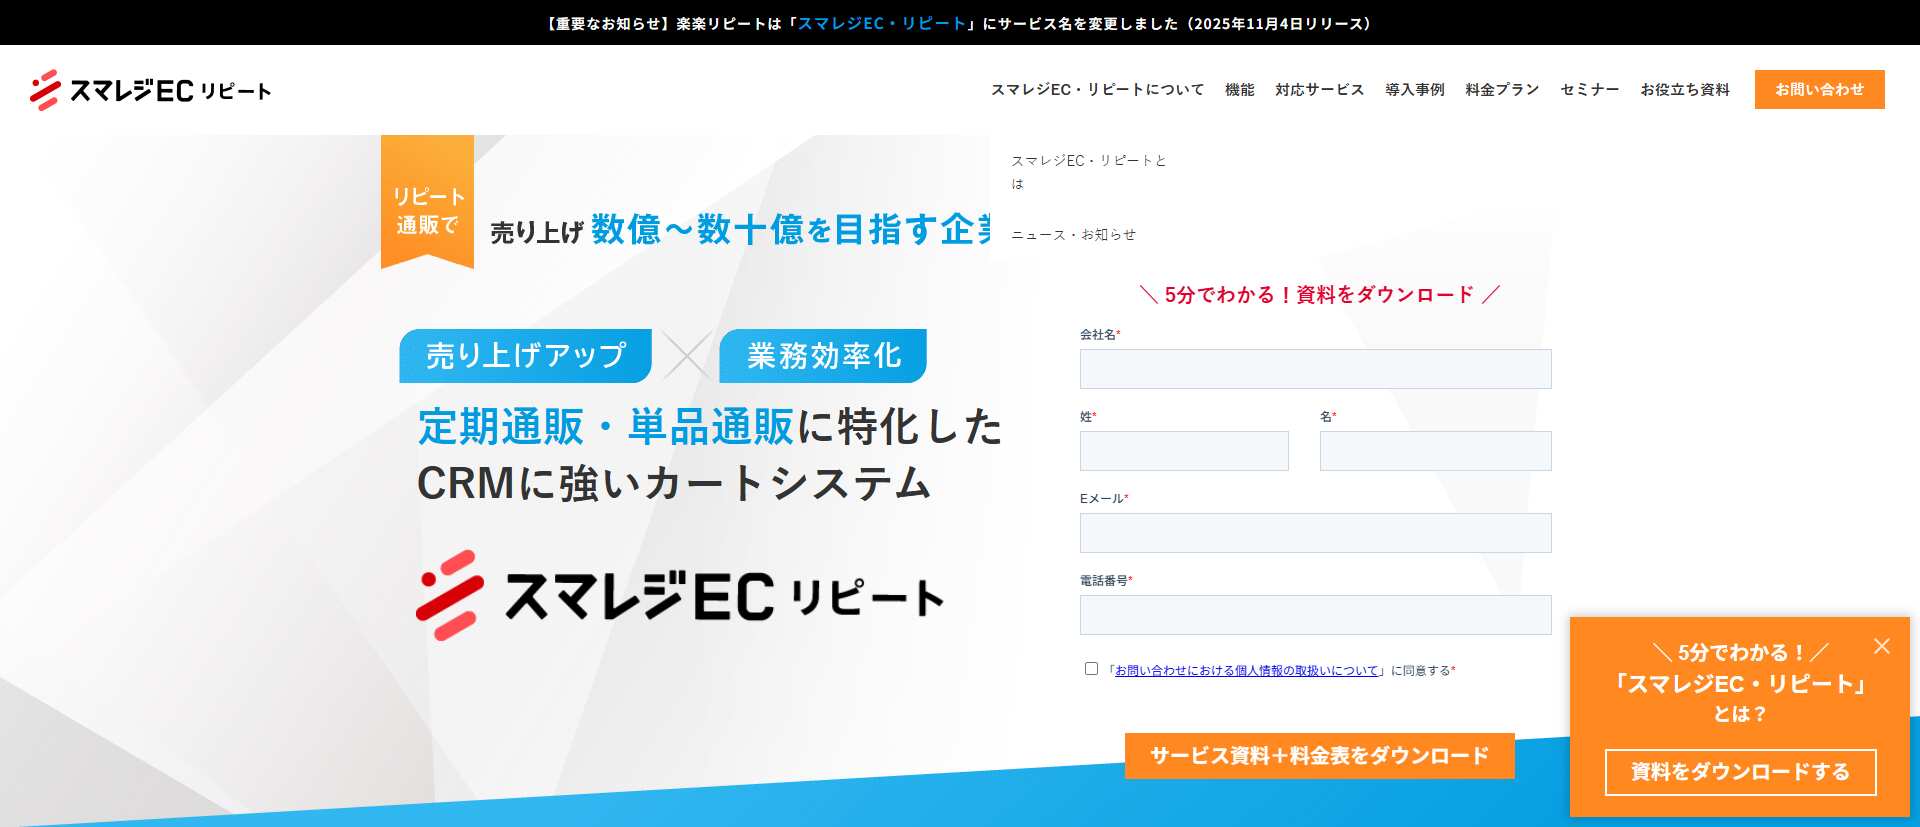The image size is (1920, 827).
Task: Open ニュース・お知らせ submenu link
Action: click(x=1073, y=235)
